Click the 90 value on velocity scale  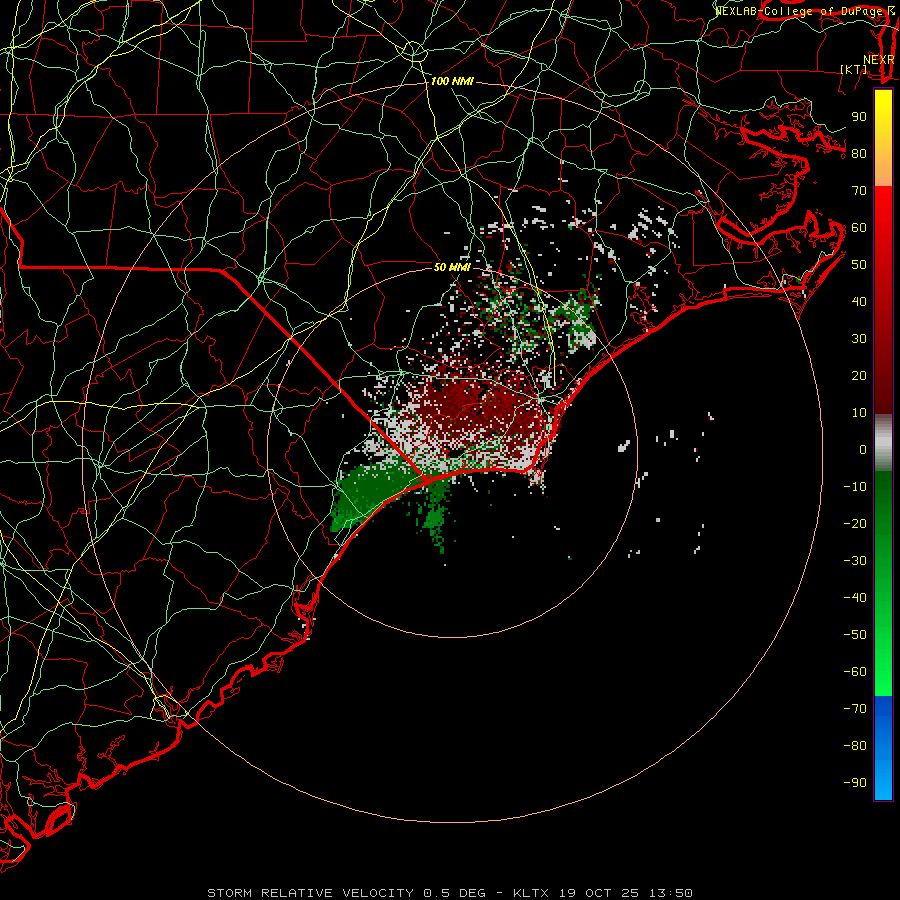tap(859, 117)
